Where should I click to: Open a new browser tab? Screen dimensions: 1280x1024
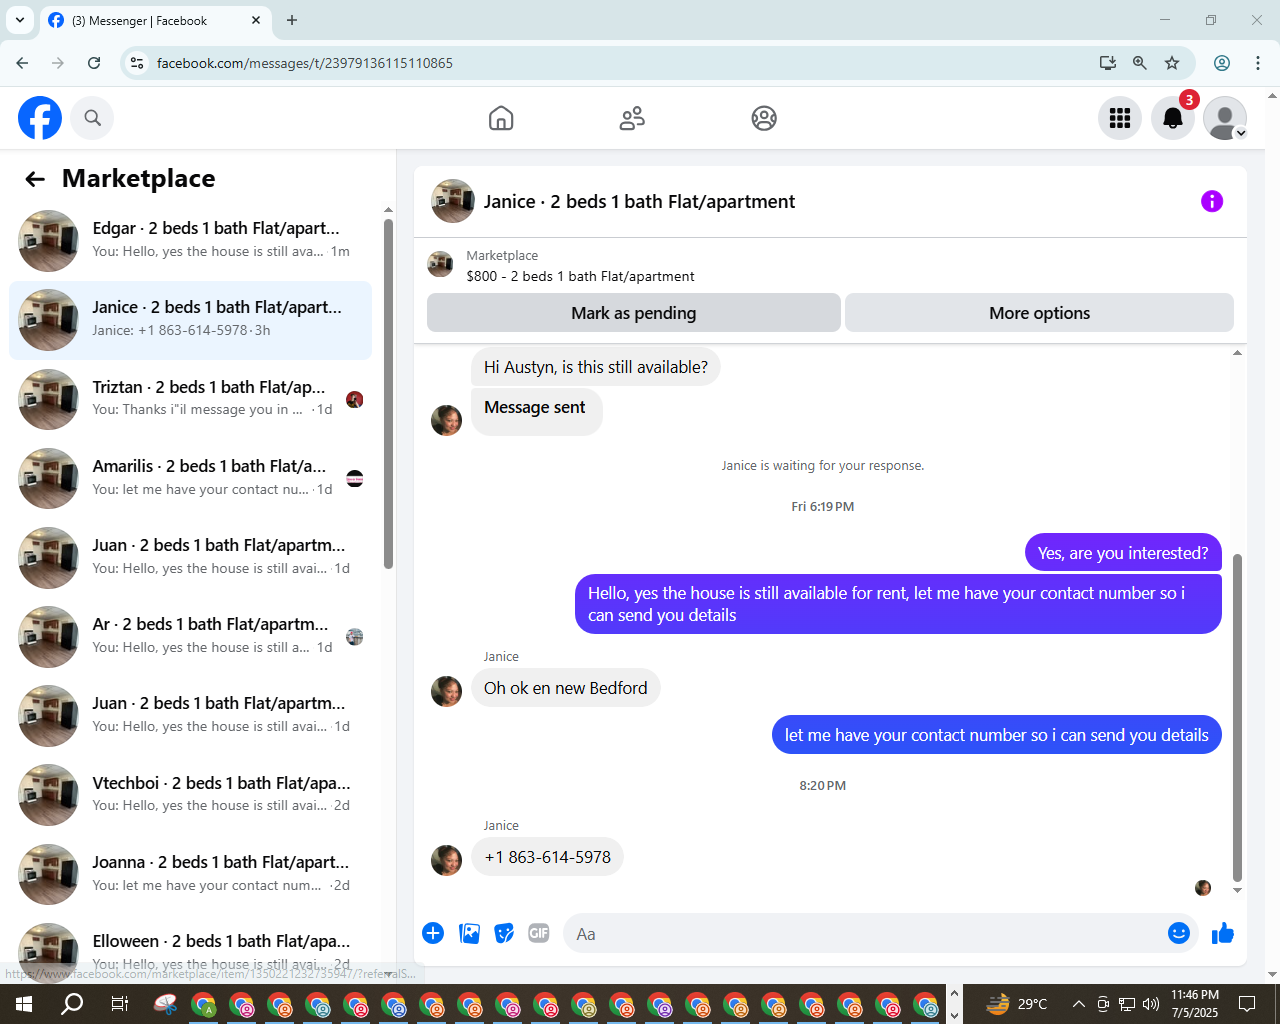pos(292,20)
